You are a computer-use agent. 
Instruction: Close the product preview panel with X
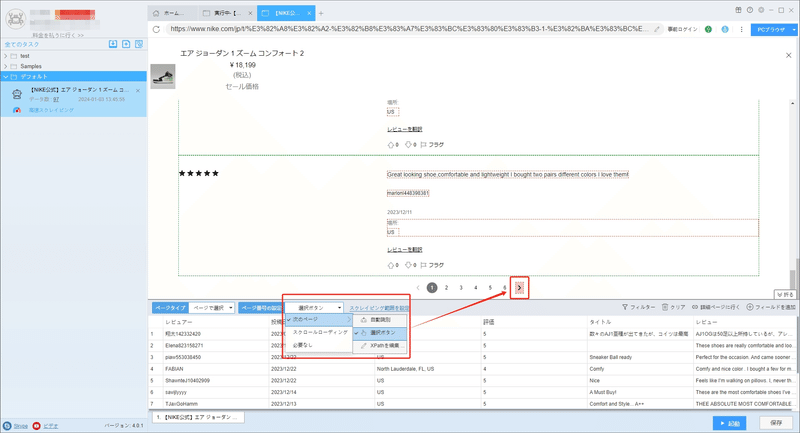coord(788,55)
